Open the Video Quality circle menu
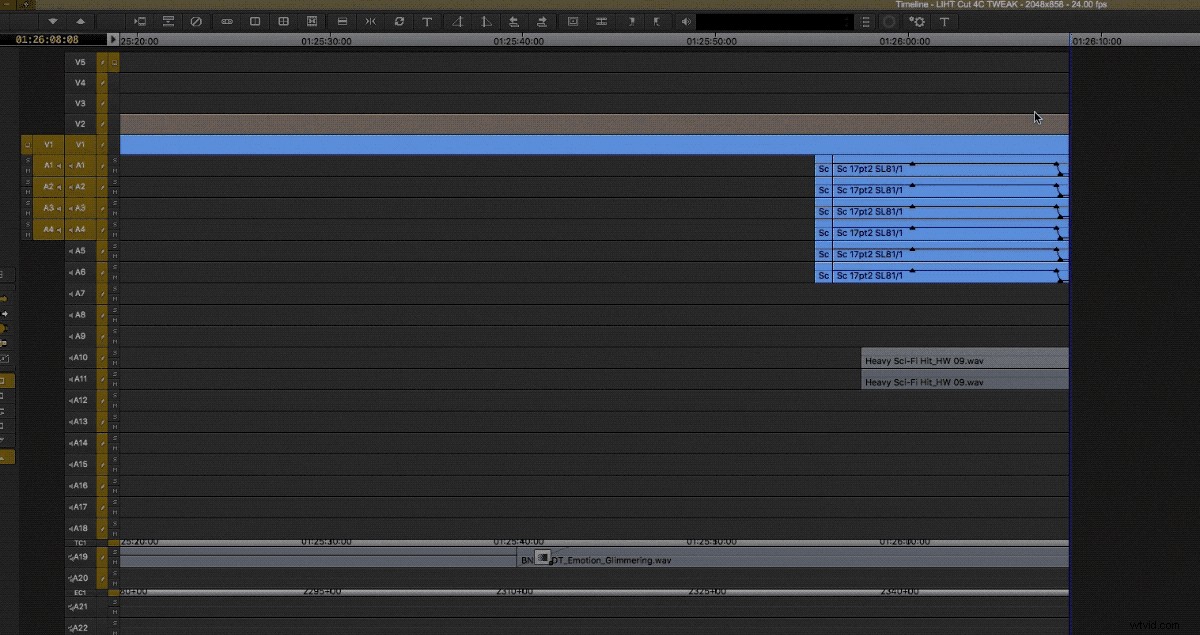 (889, 21)
